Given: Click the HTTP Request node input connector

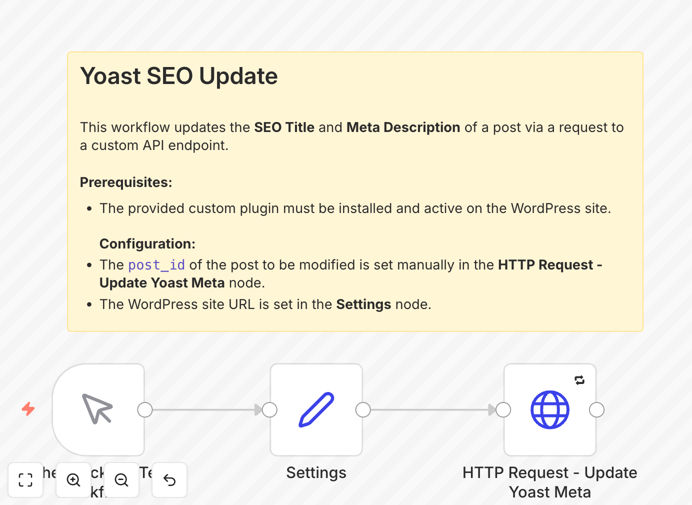Looking at the screenshot, I should [503, 410].
